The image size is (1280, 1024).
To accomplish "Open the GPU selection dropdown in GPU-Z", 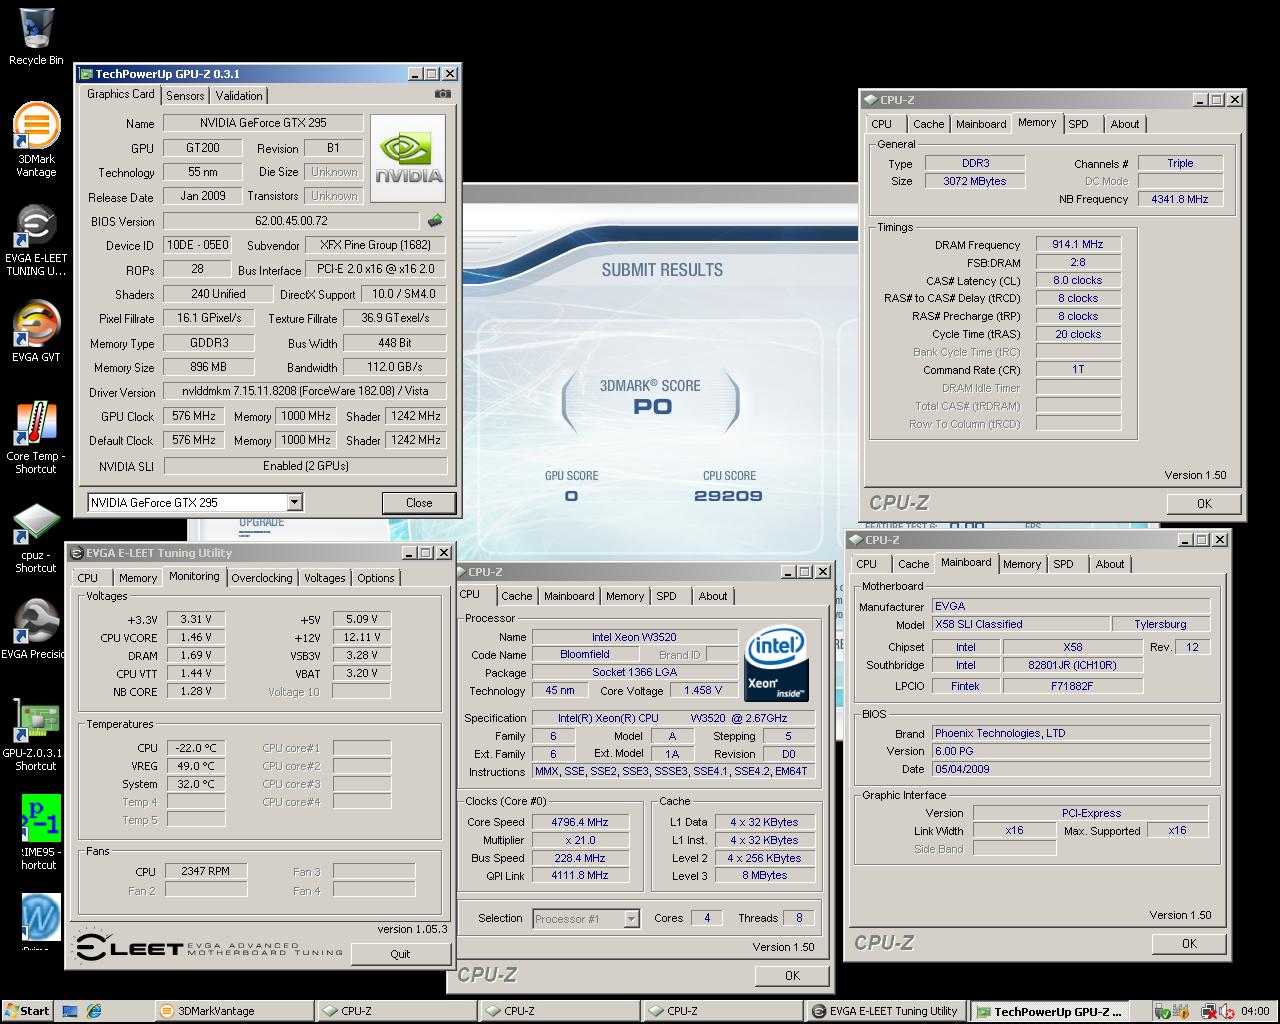I will [294, 503].
